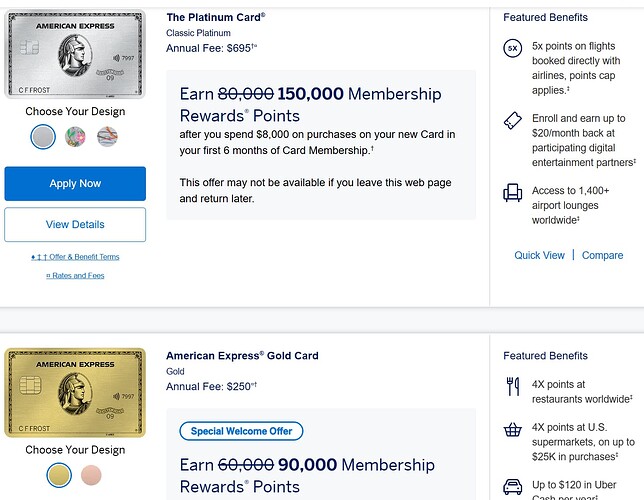644x500 pixels.
Task: Select the gold color card design
Action: tap(59, 474)
